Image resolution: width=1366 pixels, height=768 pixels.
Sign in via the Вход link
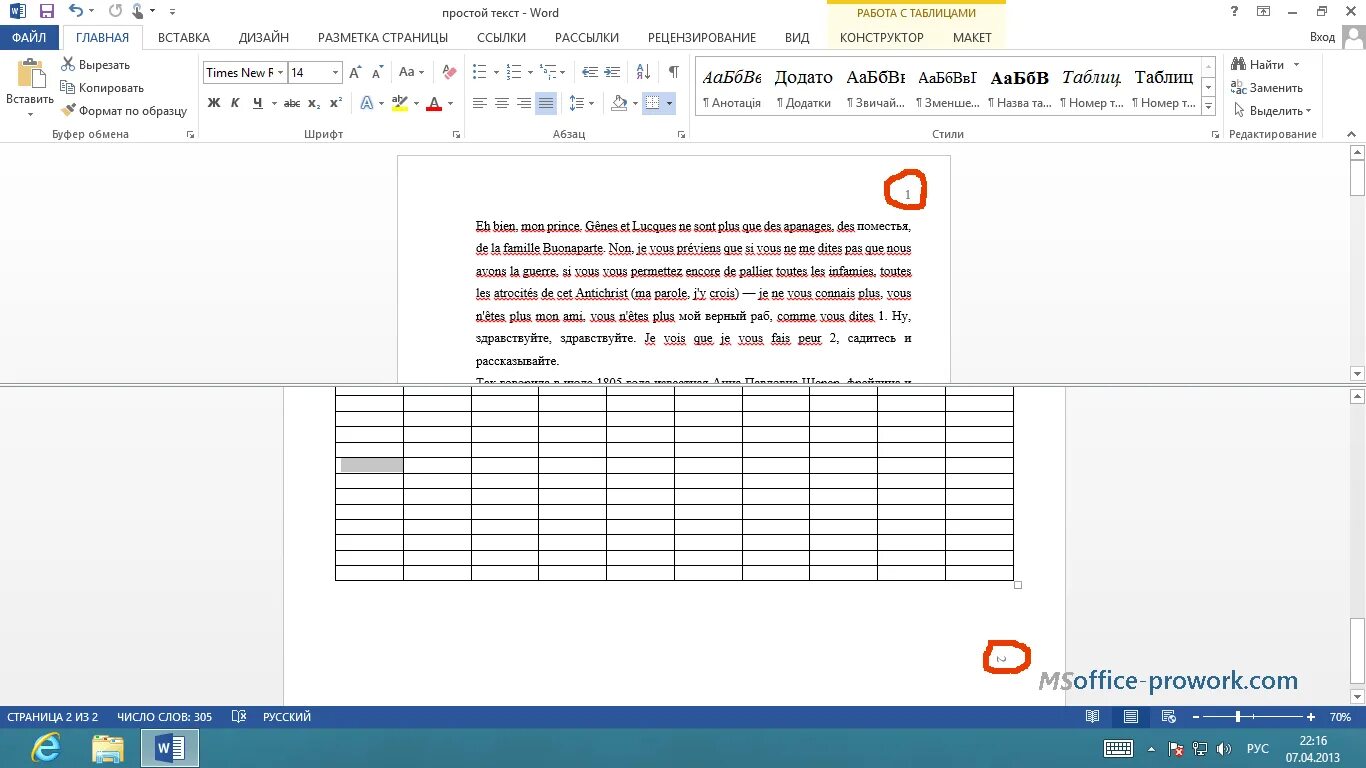pyautogui.click(x=1322, y=37)
